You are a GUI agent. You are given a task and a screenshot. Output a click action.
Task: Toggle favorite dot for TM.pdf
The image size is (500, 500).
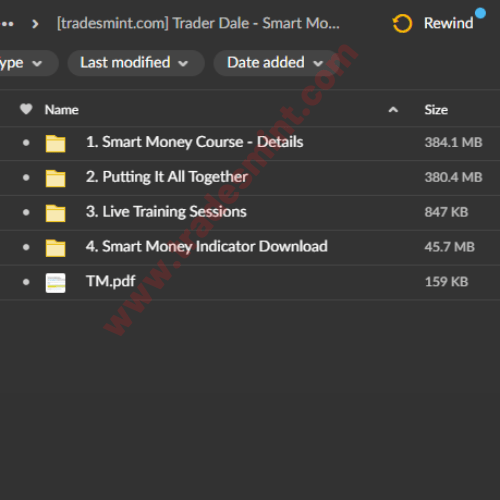pyautogui.click(x=26, y=282)
